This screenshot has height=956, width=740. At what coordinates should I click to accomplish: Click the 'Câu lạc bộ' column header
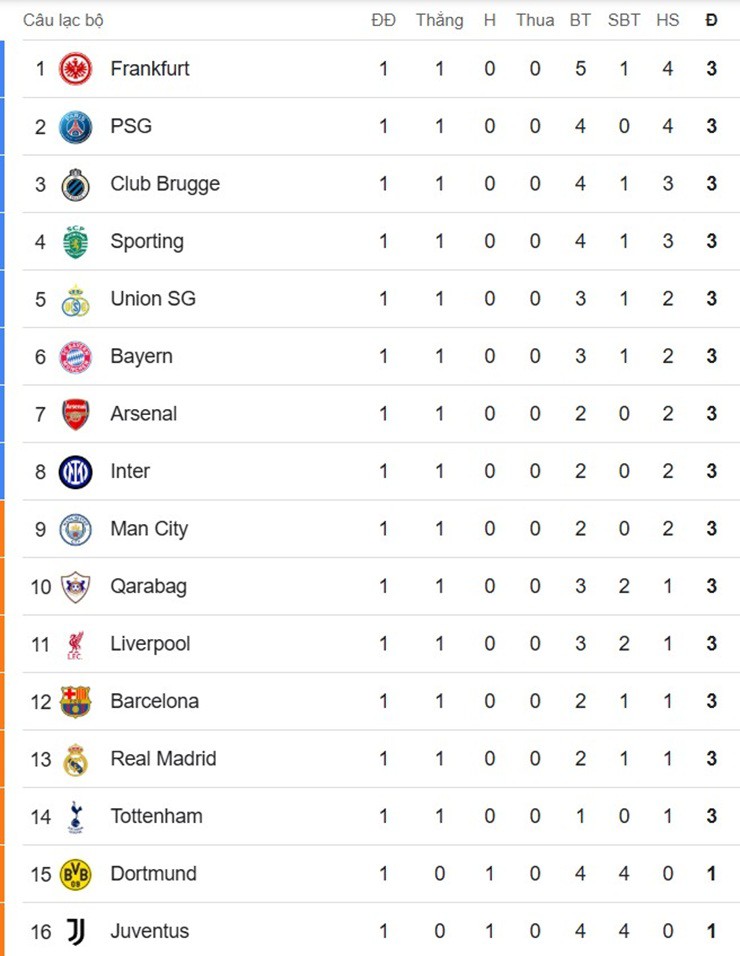coord(63,20)
